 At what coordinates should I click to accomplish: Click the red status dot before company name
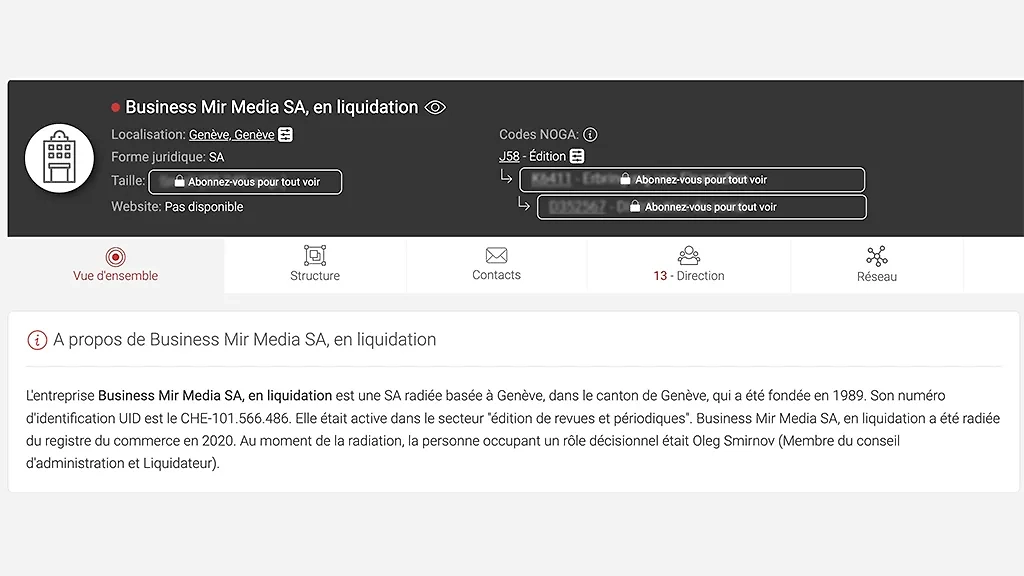[x=116, y=107]
